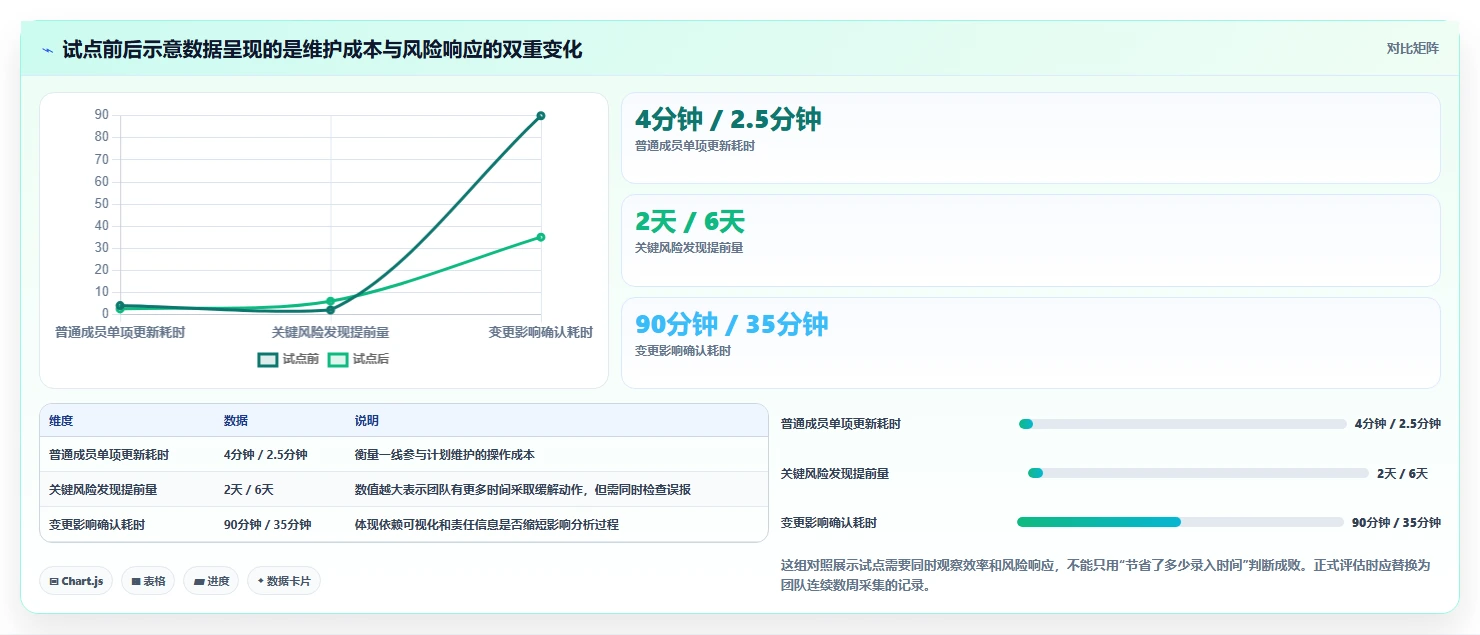Click chart axis label 普通成员单项更新耗时
This screenshot has width=1480, height=635.
tap(120, 332)
